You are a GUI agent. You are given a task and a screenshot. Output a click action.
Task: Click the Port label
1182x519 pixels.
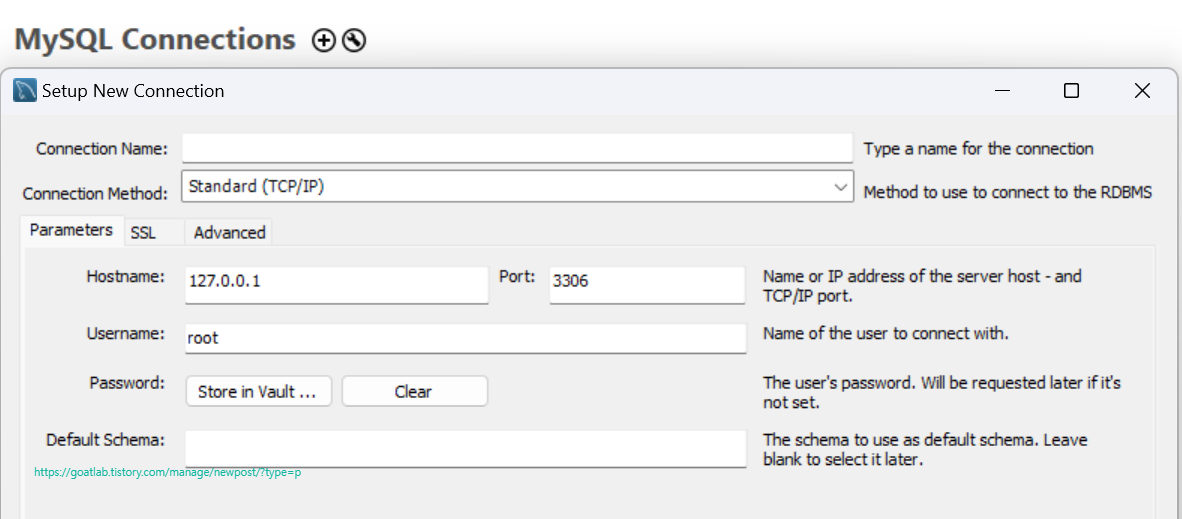click(517, 276)
